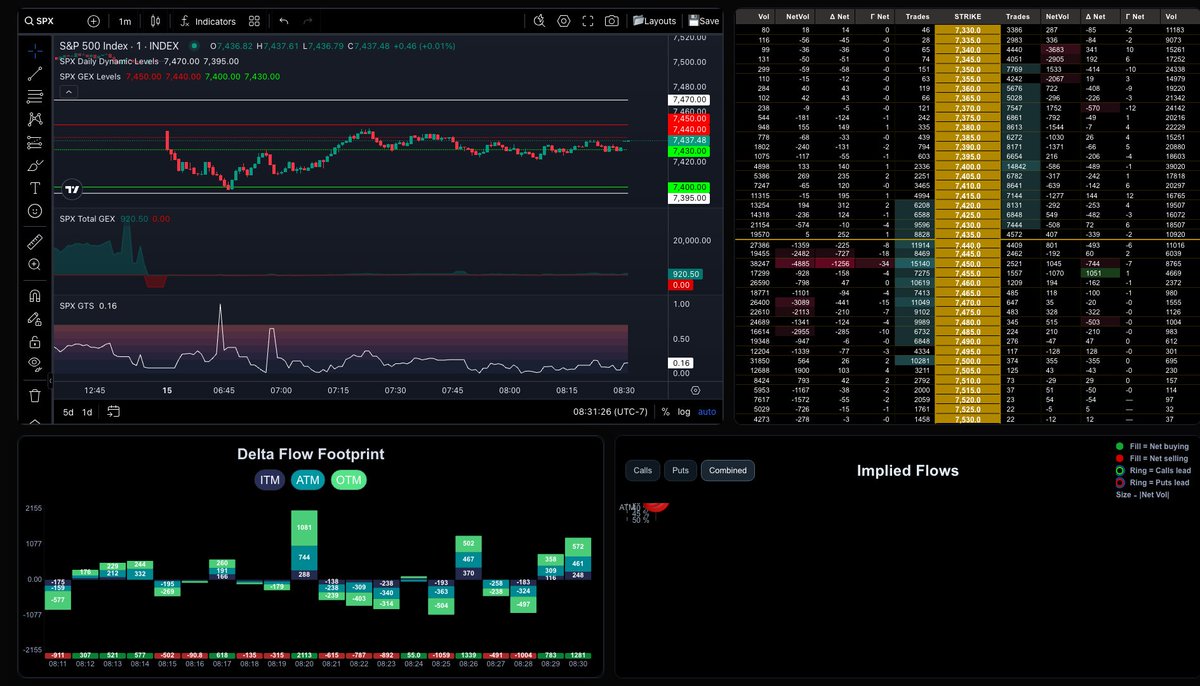Image resolution: width=1200 pixels, height=686 pixels.
Task: Select the text annotation tool
Action: (x=35, y=187)
